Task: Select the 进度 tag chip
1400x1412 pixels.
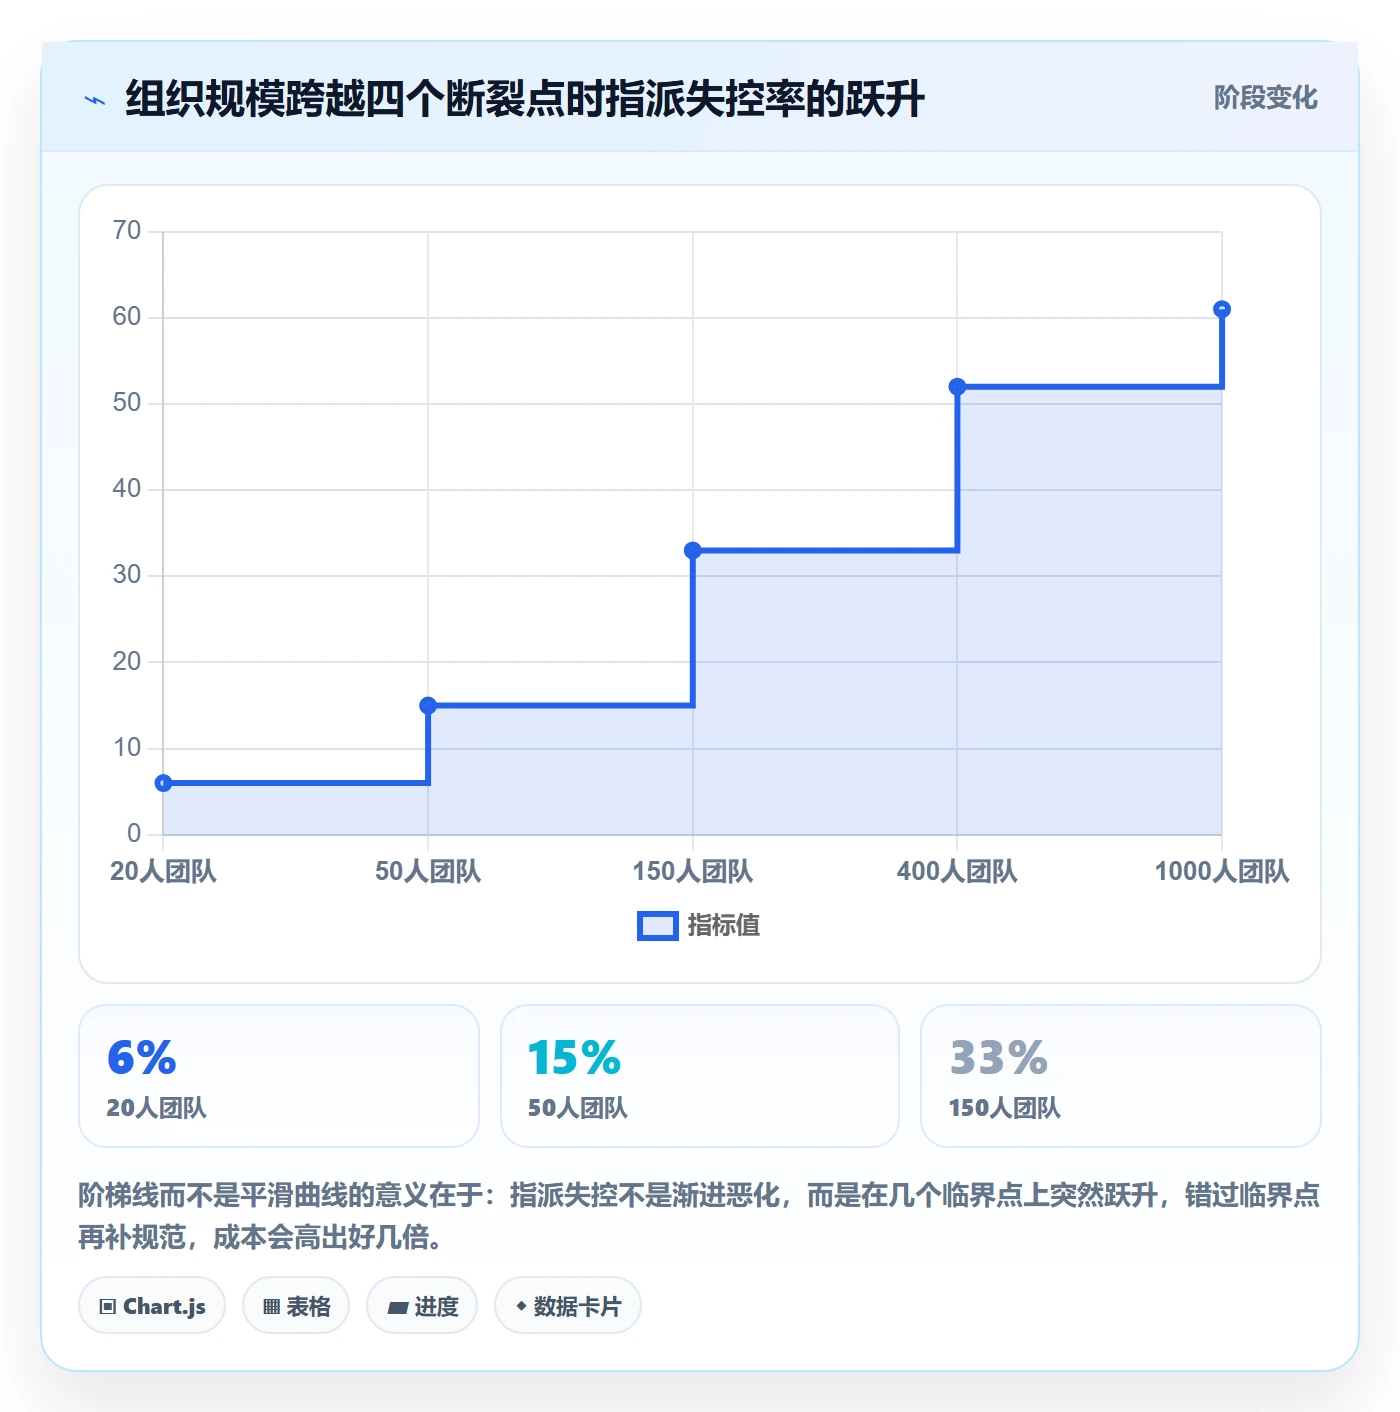Action: pos(422,1306)
